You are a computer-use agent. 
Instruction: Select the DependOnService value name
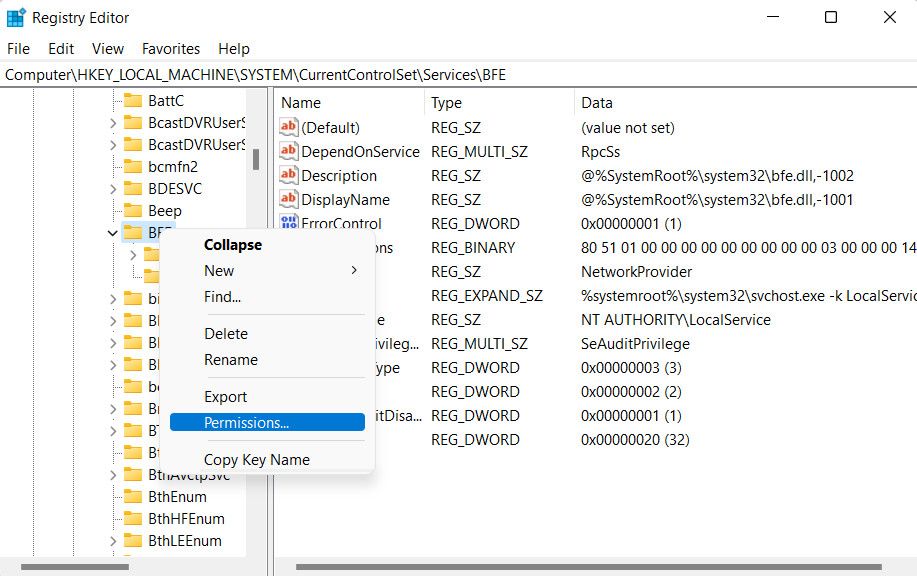(x=360, y=151)
